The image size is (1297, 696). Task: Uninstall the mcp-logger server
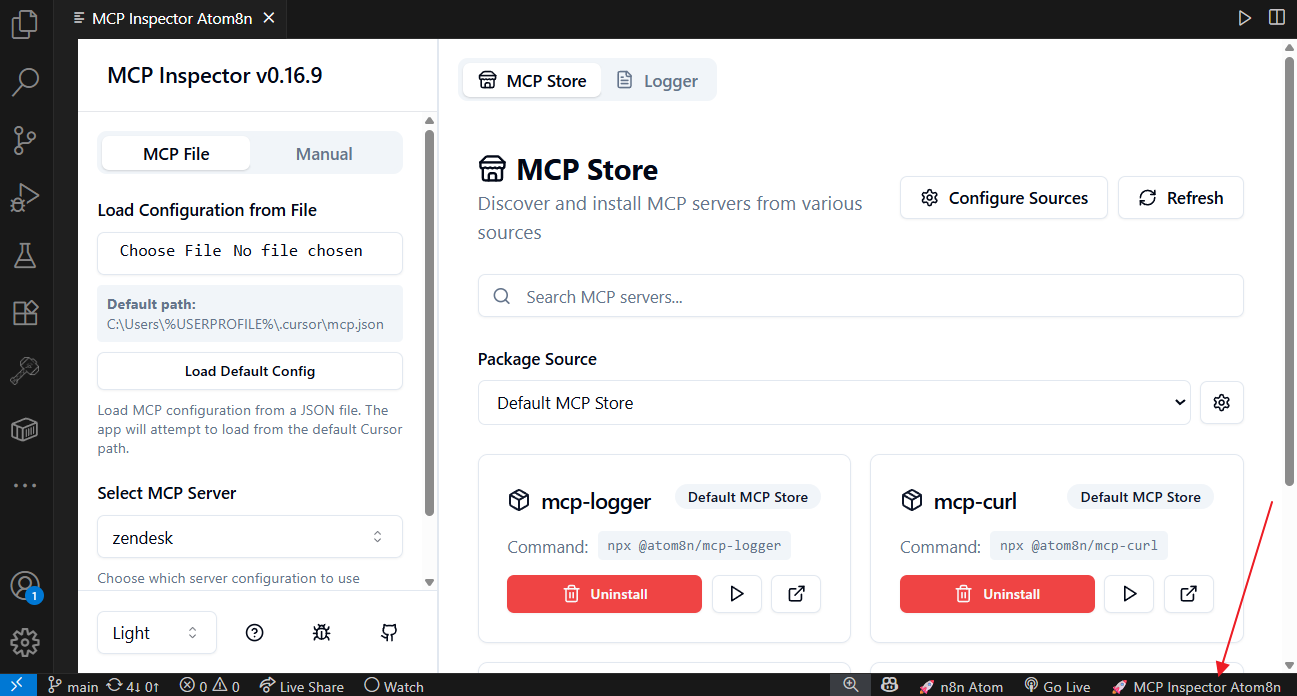[x=604, y=594]
